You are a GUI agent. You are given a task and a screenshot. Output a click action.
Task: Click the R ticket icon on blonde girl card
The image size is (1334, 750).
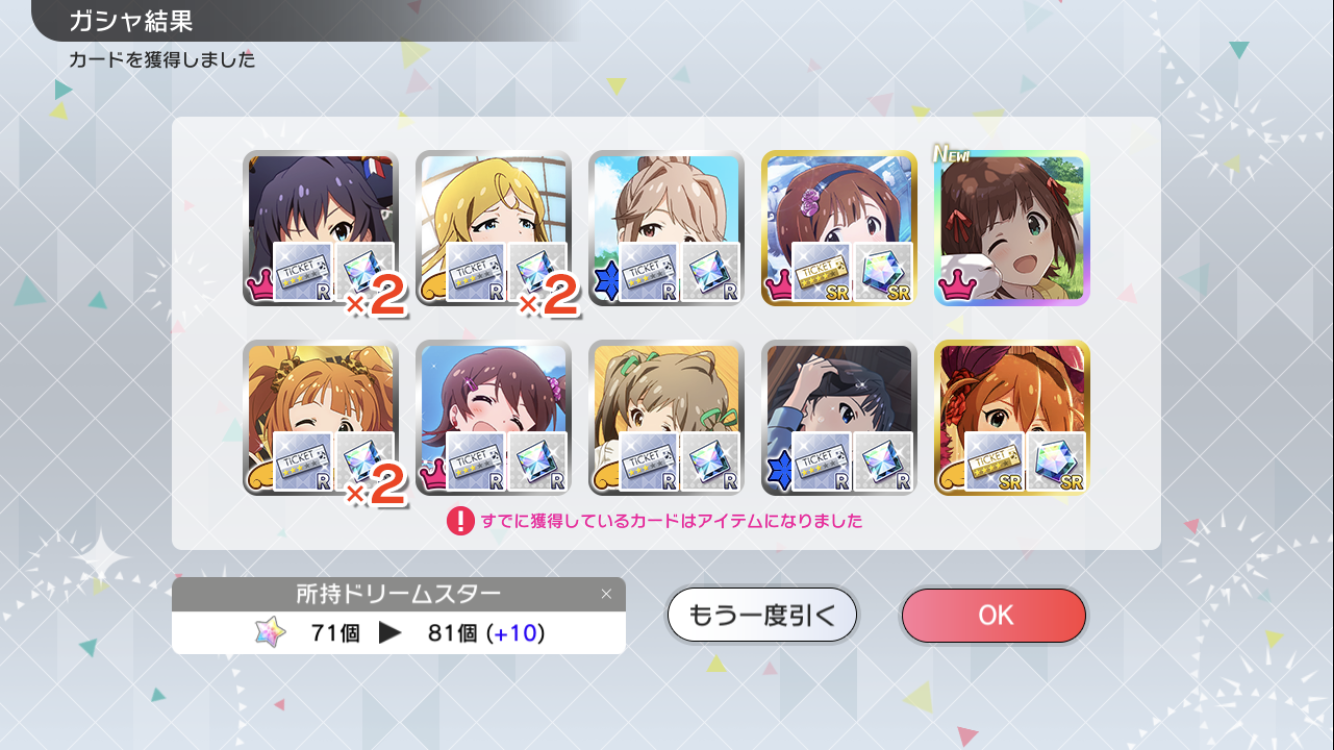click(x=476, y=272)
